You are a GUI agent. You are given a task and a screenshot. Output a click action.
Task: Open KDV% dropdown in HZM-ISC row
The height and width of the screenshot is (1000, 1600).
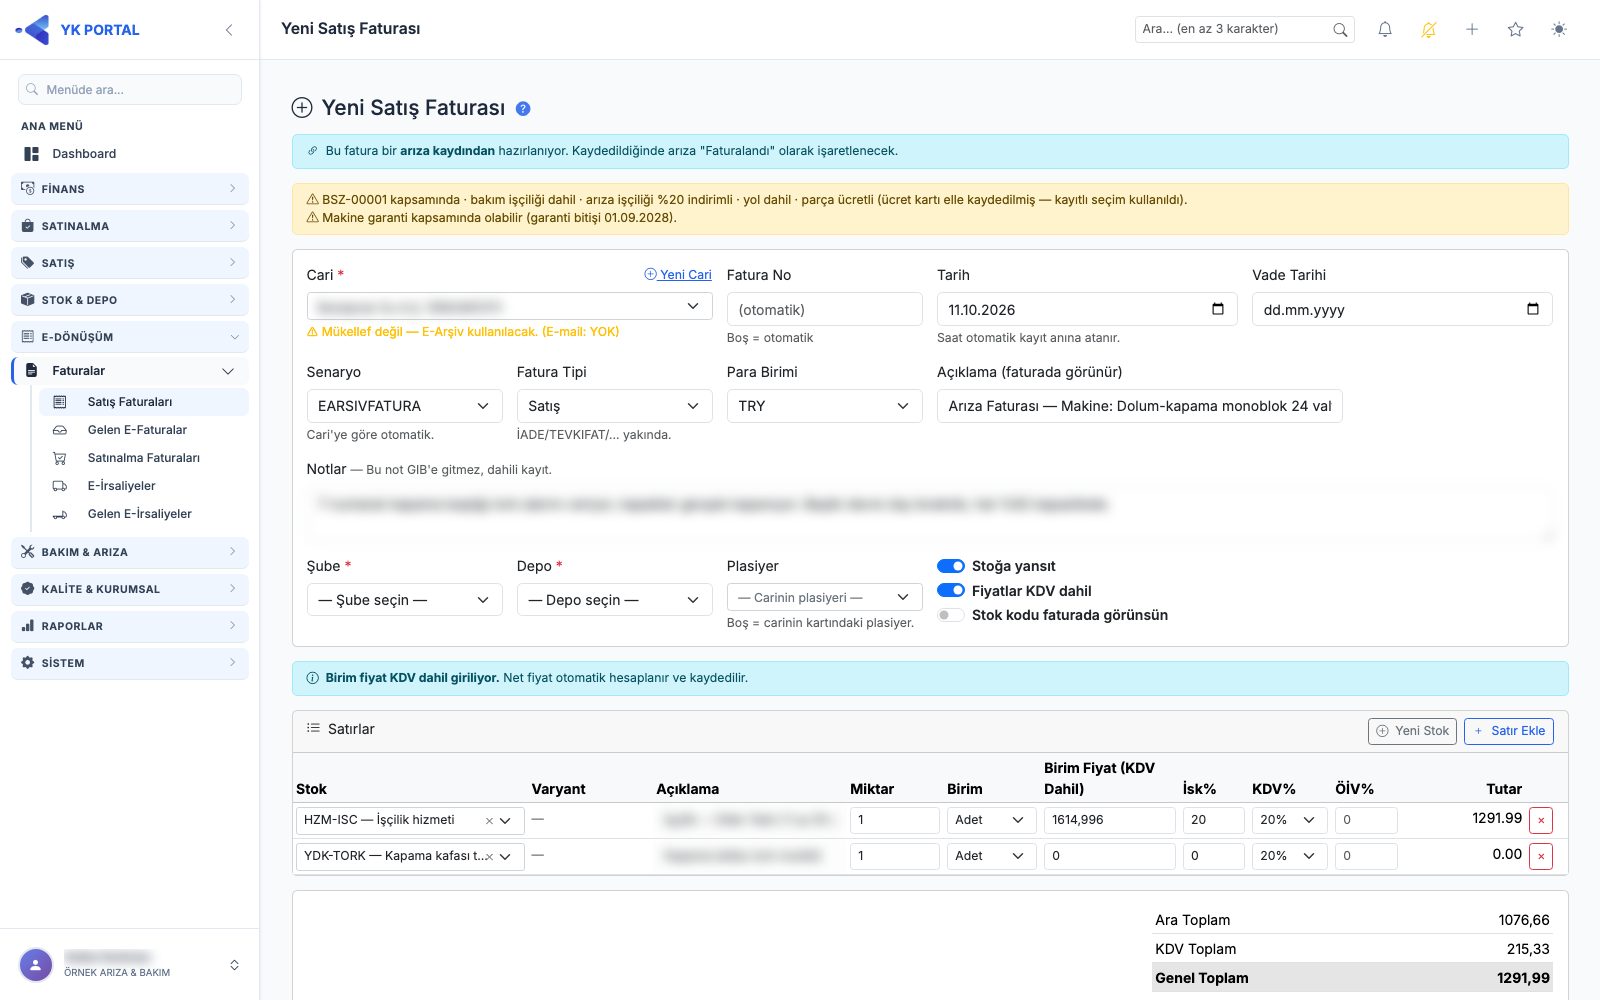1289,820
